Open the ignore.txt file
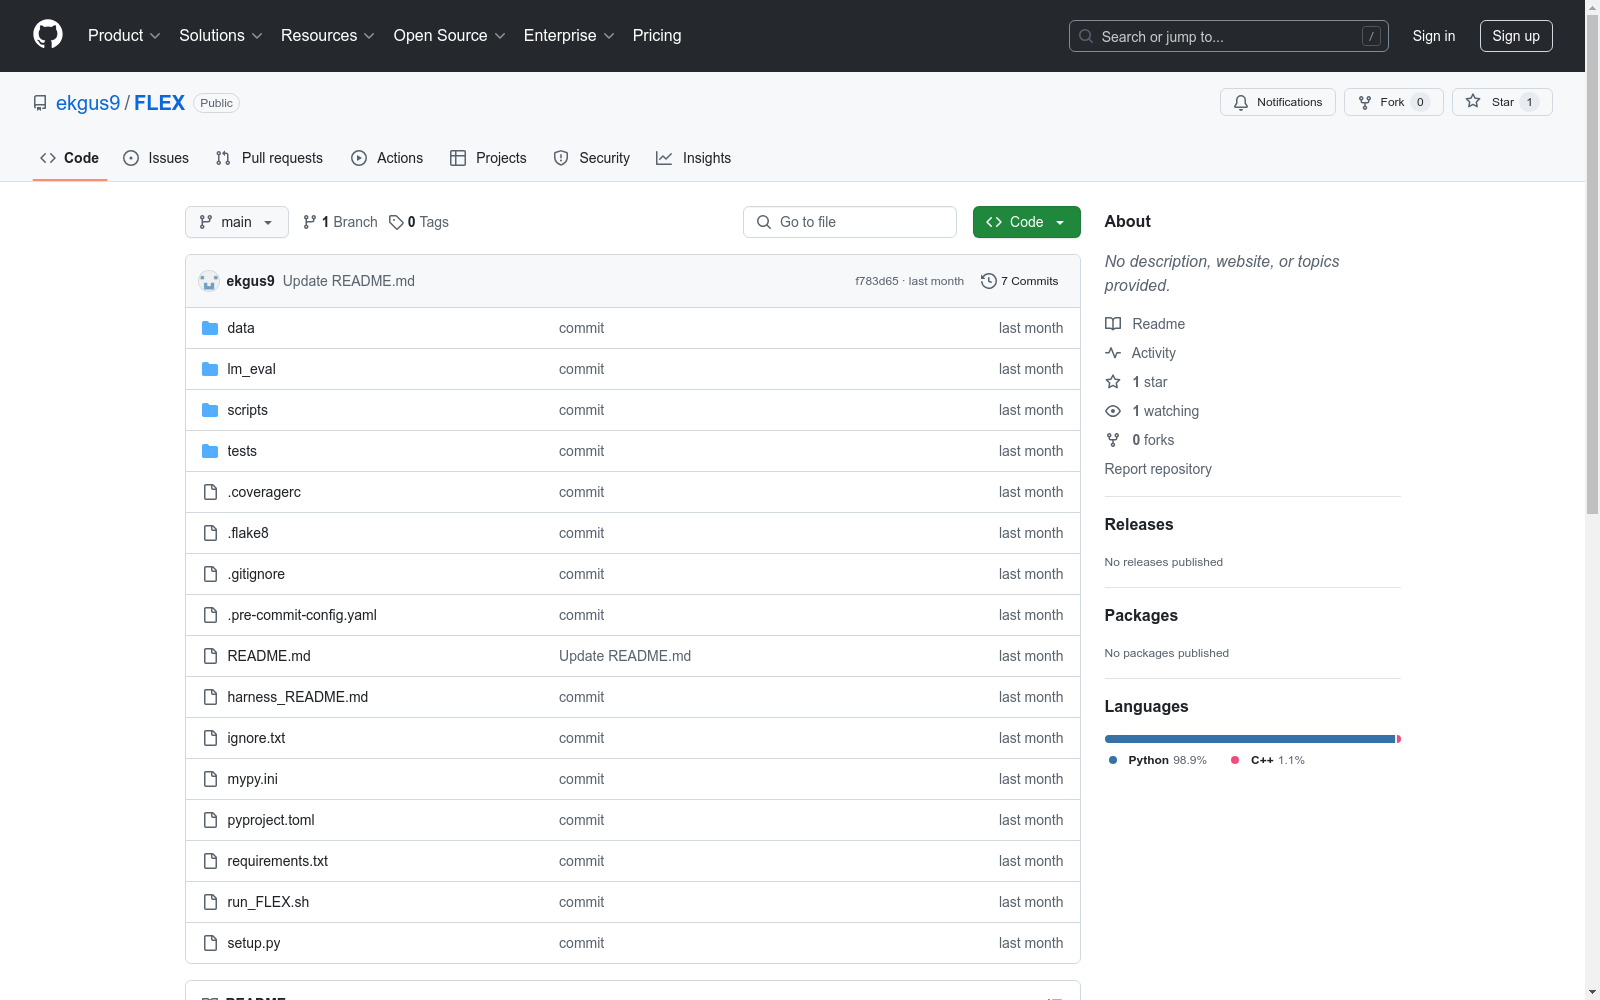The width and height of the screenshot is (1600, 1000). coord(256,738)
